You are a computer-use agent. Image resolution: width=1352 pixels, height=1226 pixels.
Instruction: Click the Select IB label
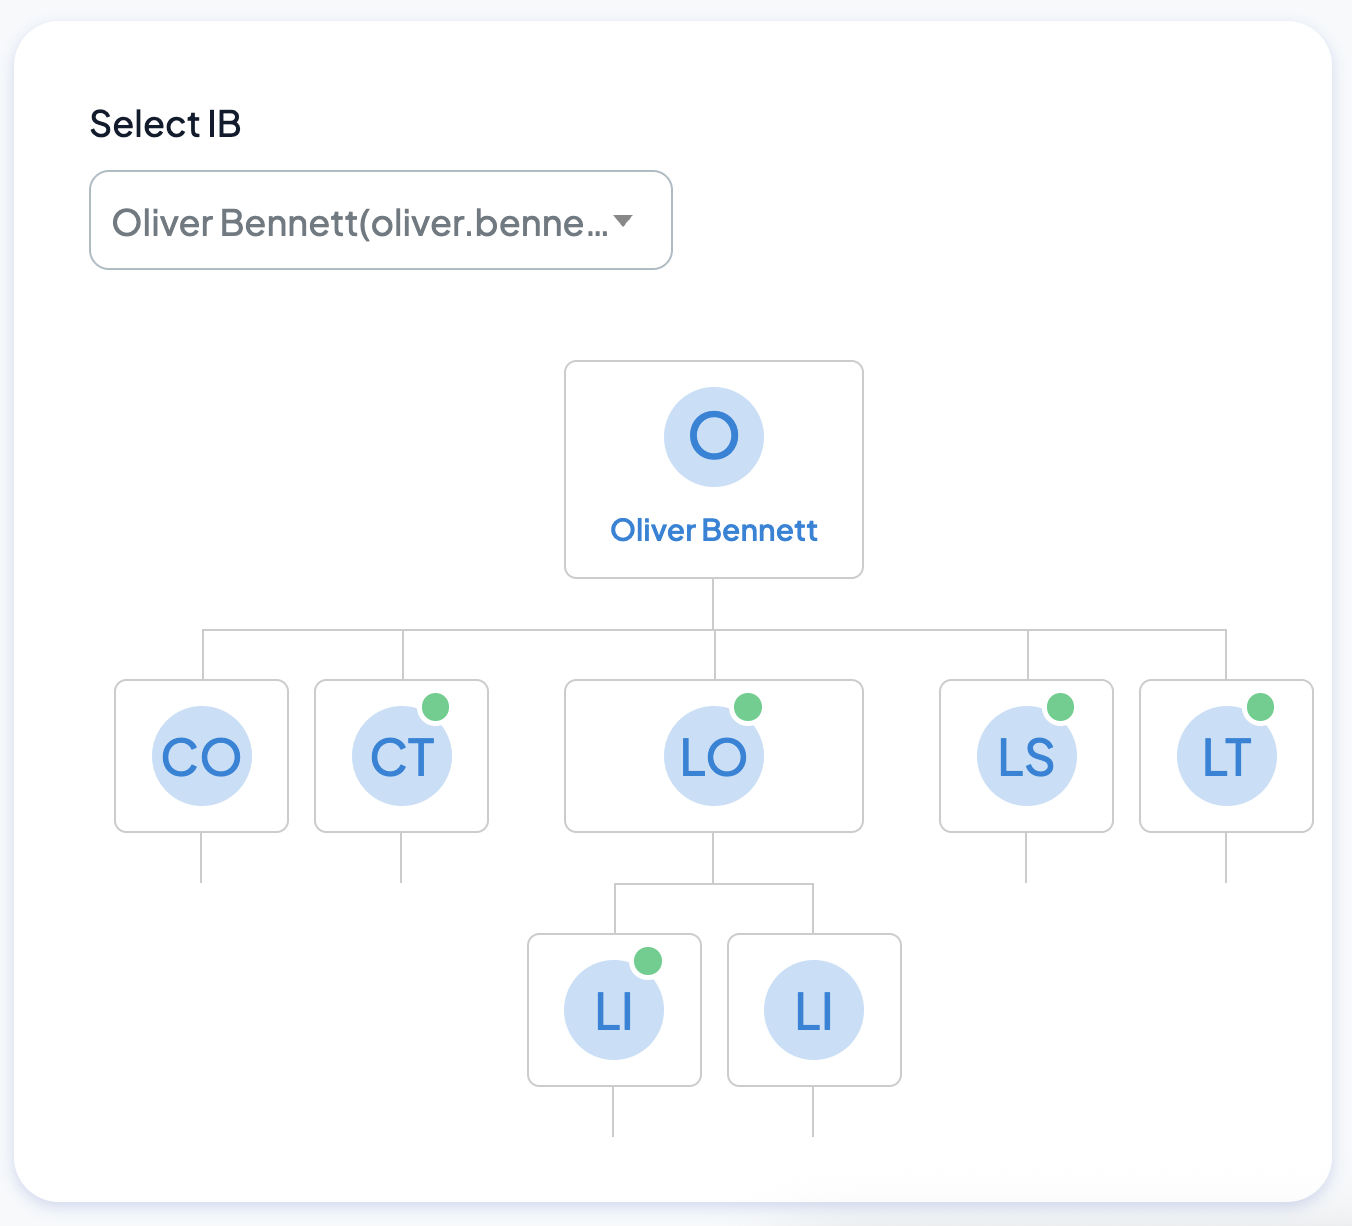point(165,124)
